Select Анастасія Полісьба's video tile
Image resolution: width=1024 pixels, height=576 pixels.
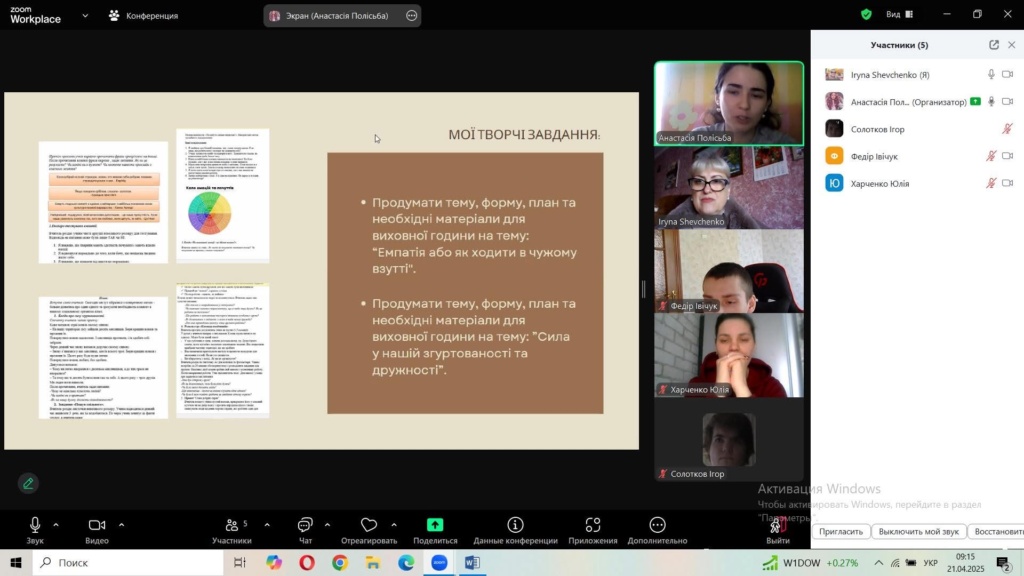tap(729, 103)
